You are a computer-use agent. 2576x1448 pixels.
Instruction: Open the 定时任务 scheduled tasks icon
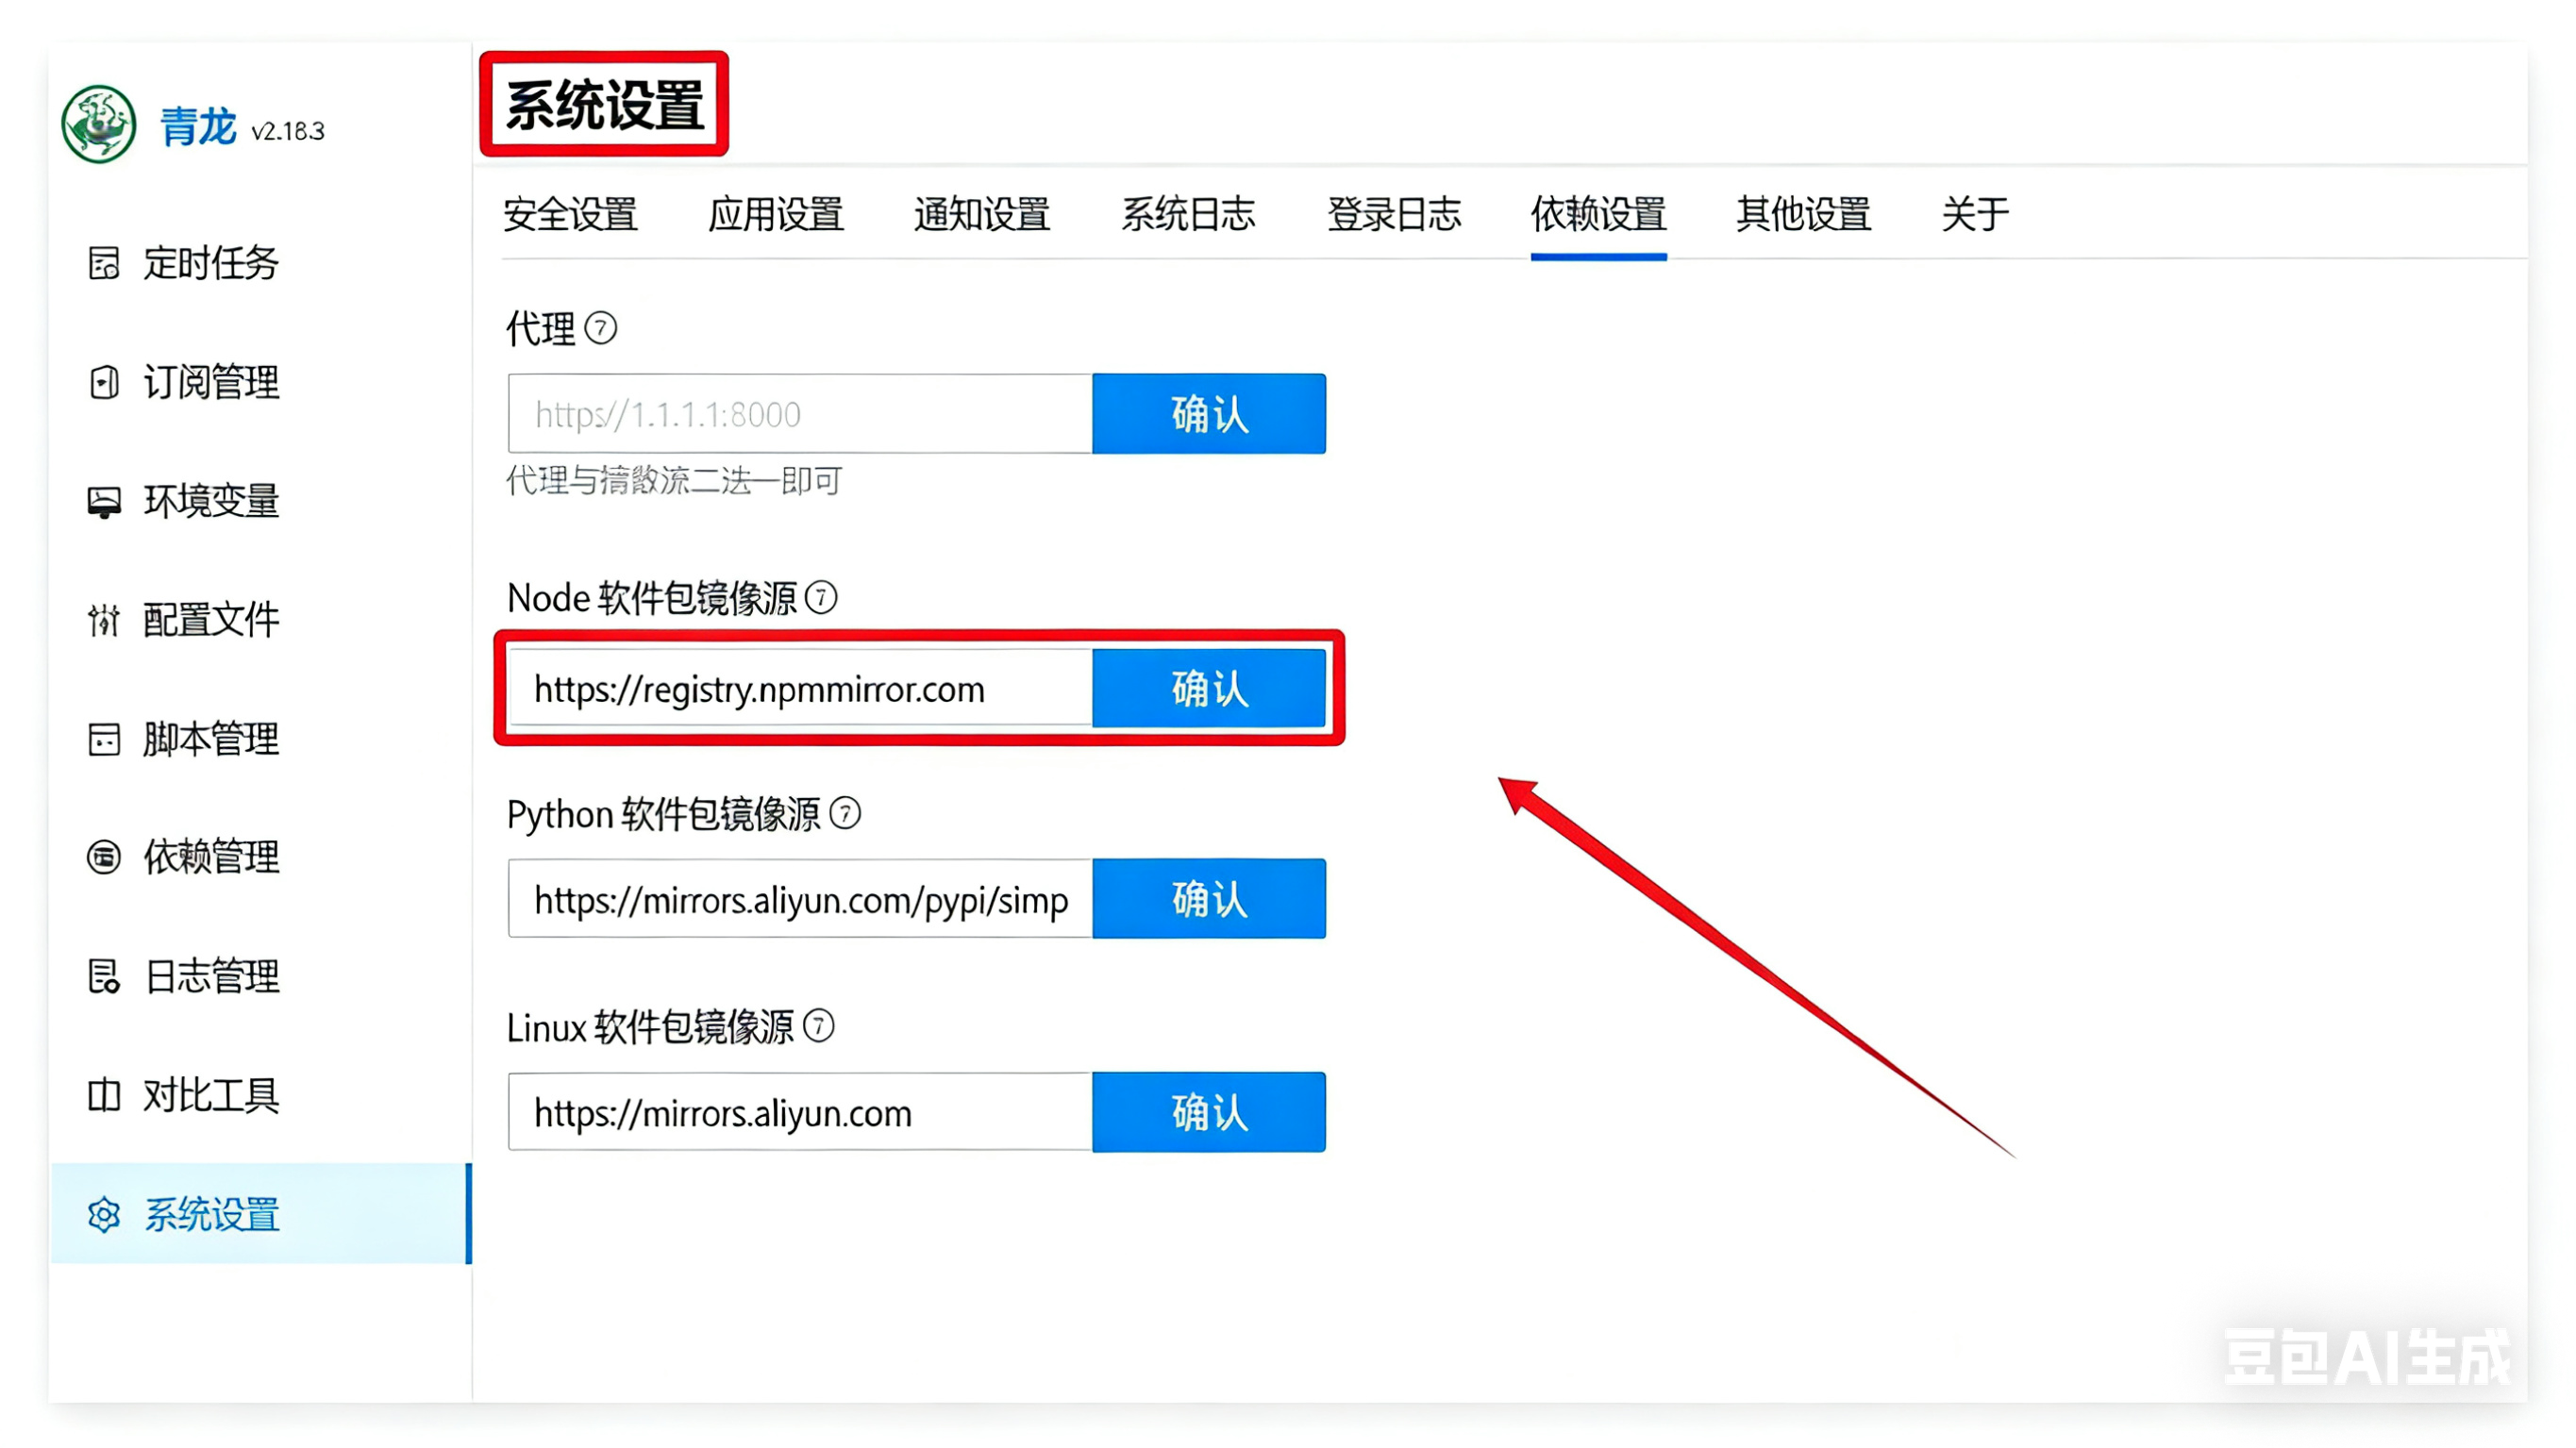tap(104, 263)
